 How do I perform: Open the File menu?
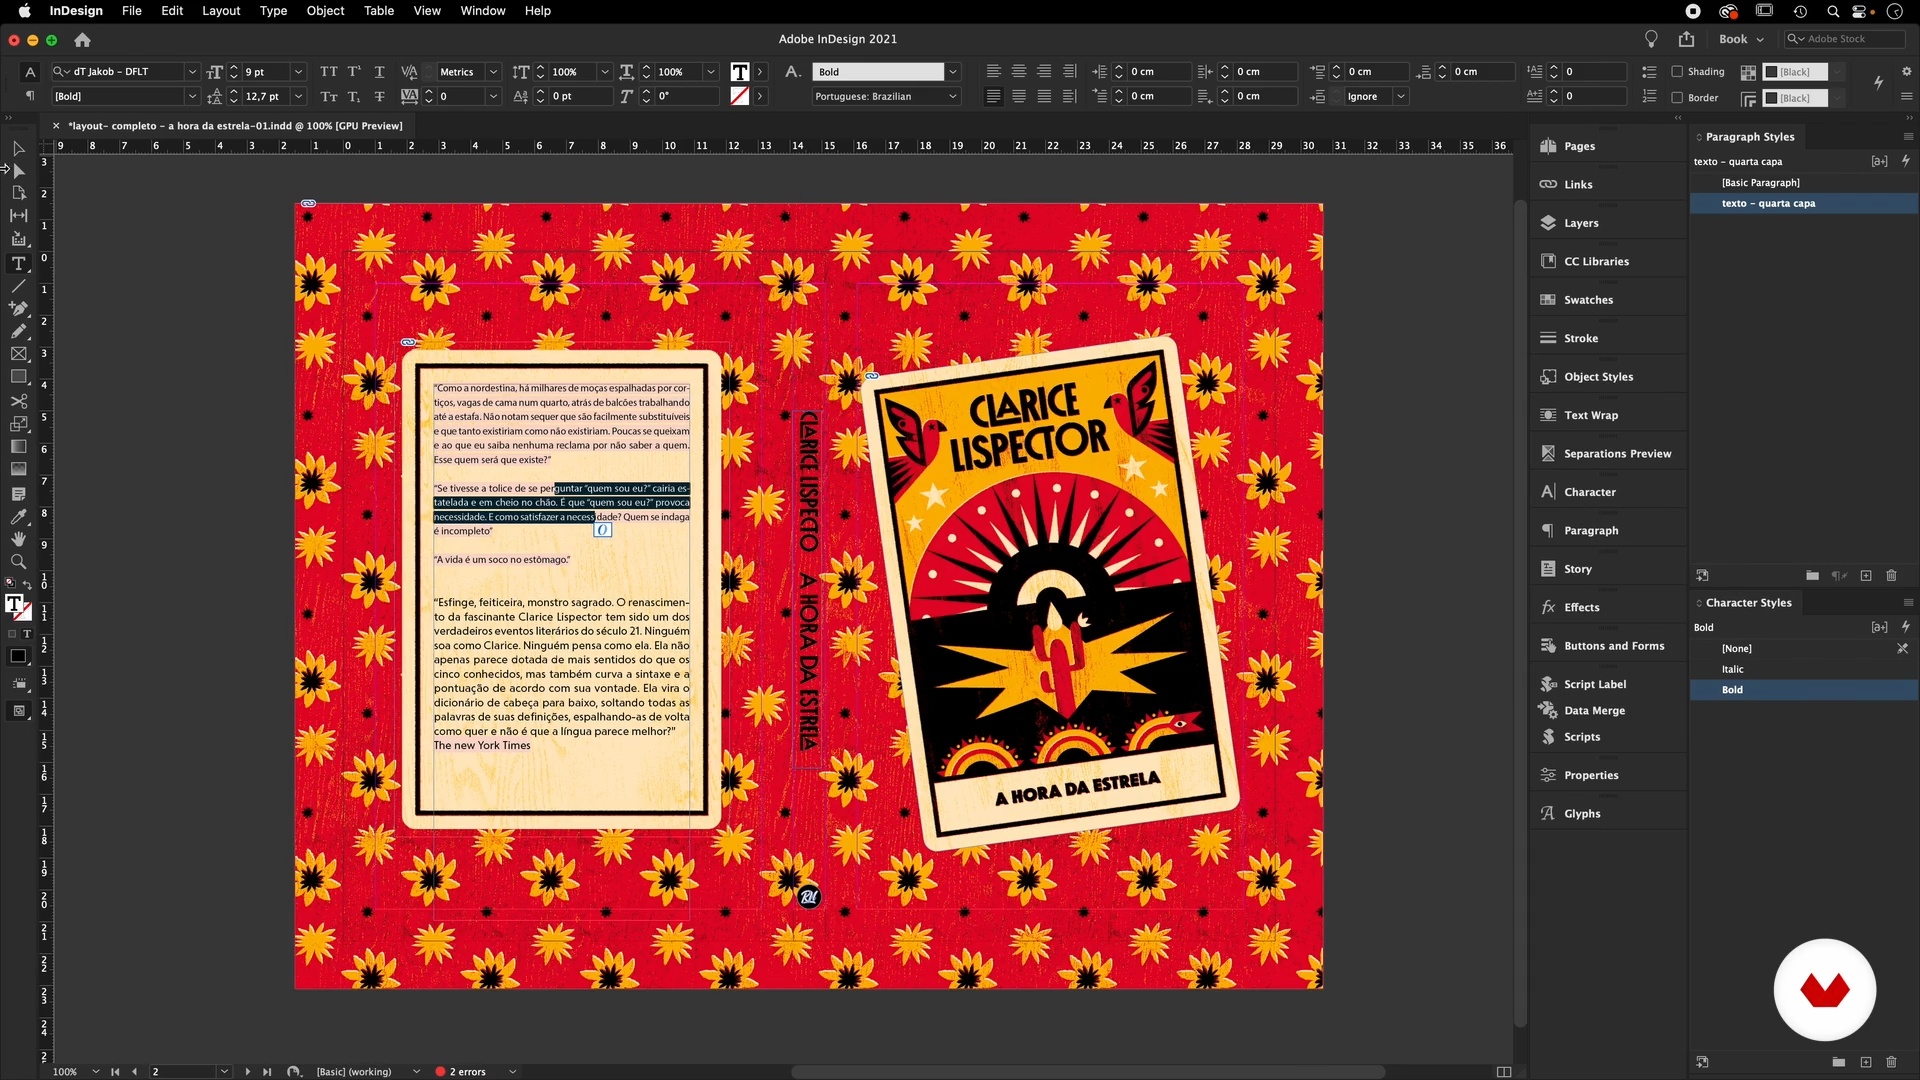[131, 11]
